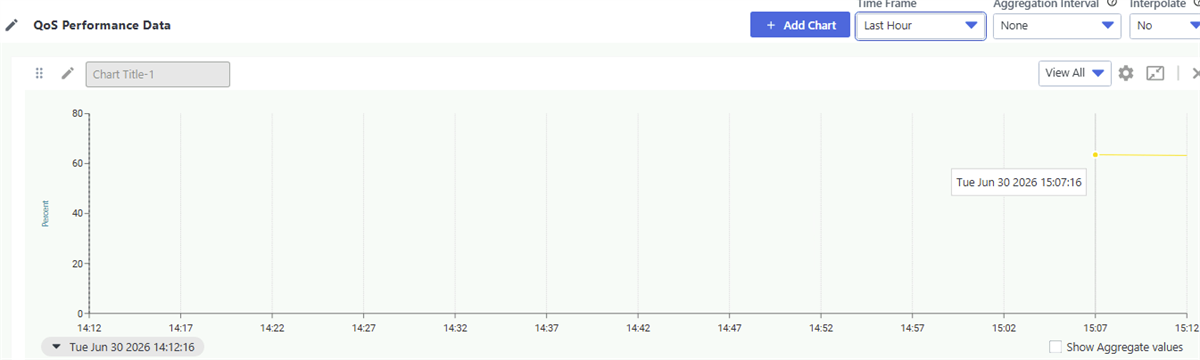This screenshot has height=360, width=1200.
Task: Open the chart settings gear icon
Action: coord(1126,73)
